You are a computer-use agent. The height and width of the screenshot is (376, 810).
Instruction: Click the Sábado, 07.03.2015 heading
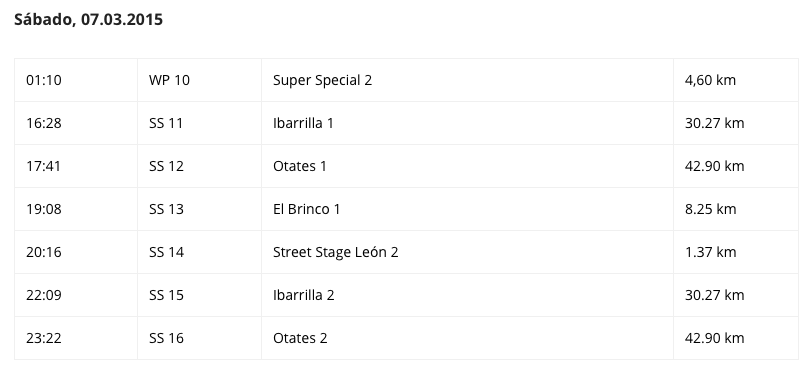[88, 20]
